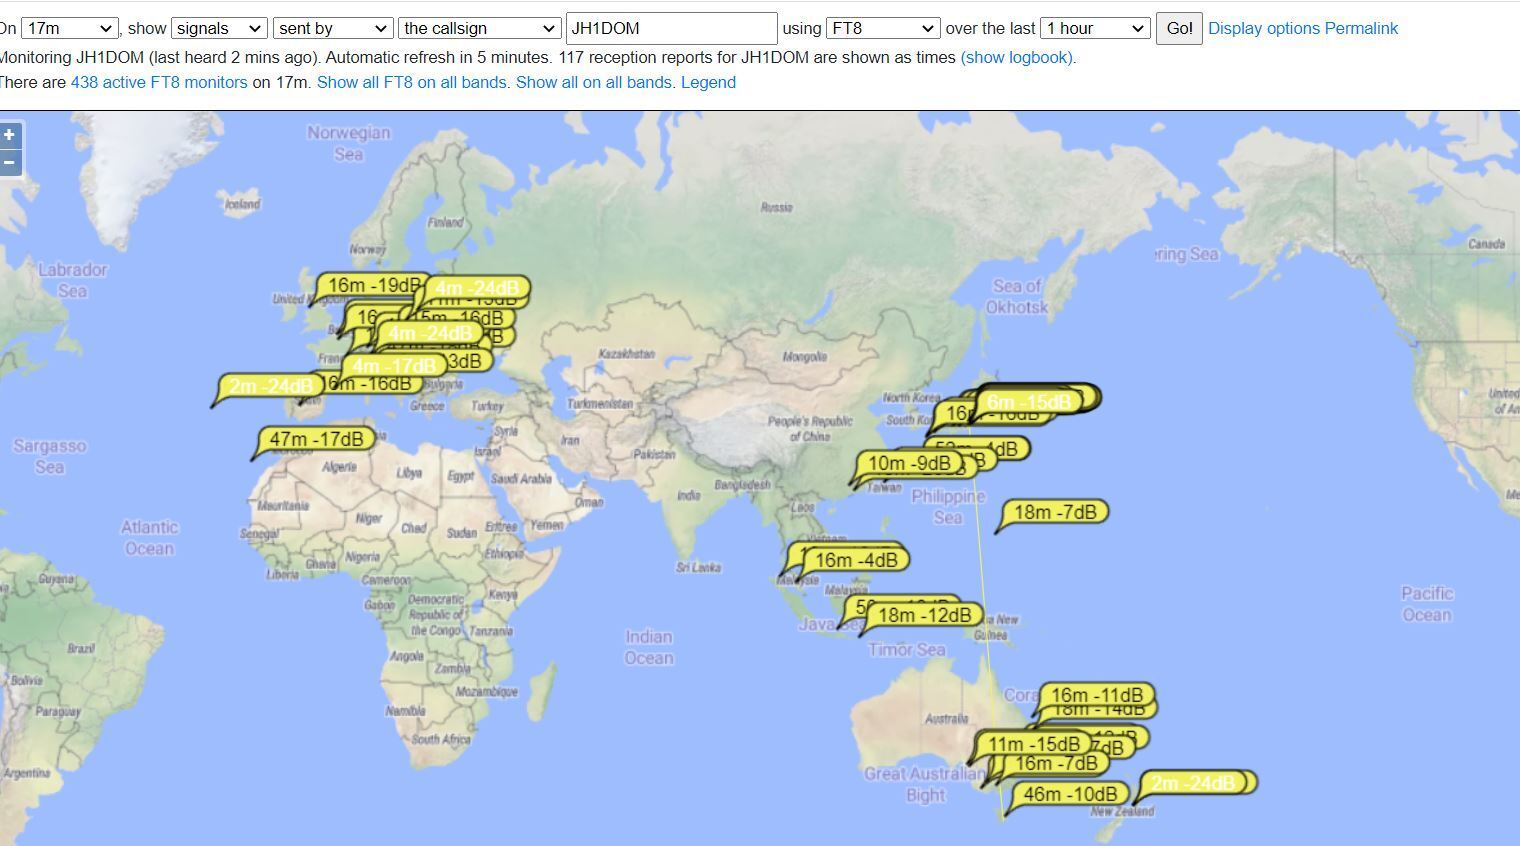Select the '18m -14dB' marker in Australia
This screenshot has width=1520, height=846.
[x=1100, y=711]
